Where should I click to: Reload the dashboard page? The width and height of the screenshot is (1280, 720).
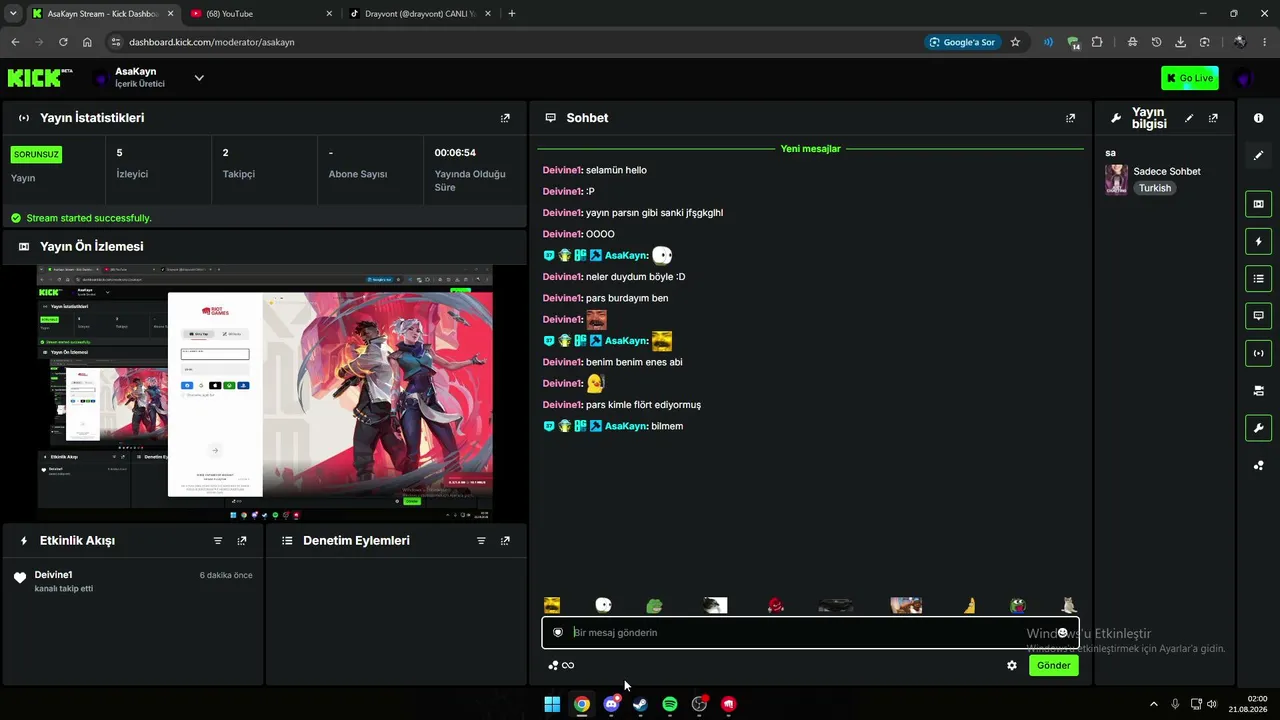tap(63, 42)
